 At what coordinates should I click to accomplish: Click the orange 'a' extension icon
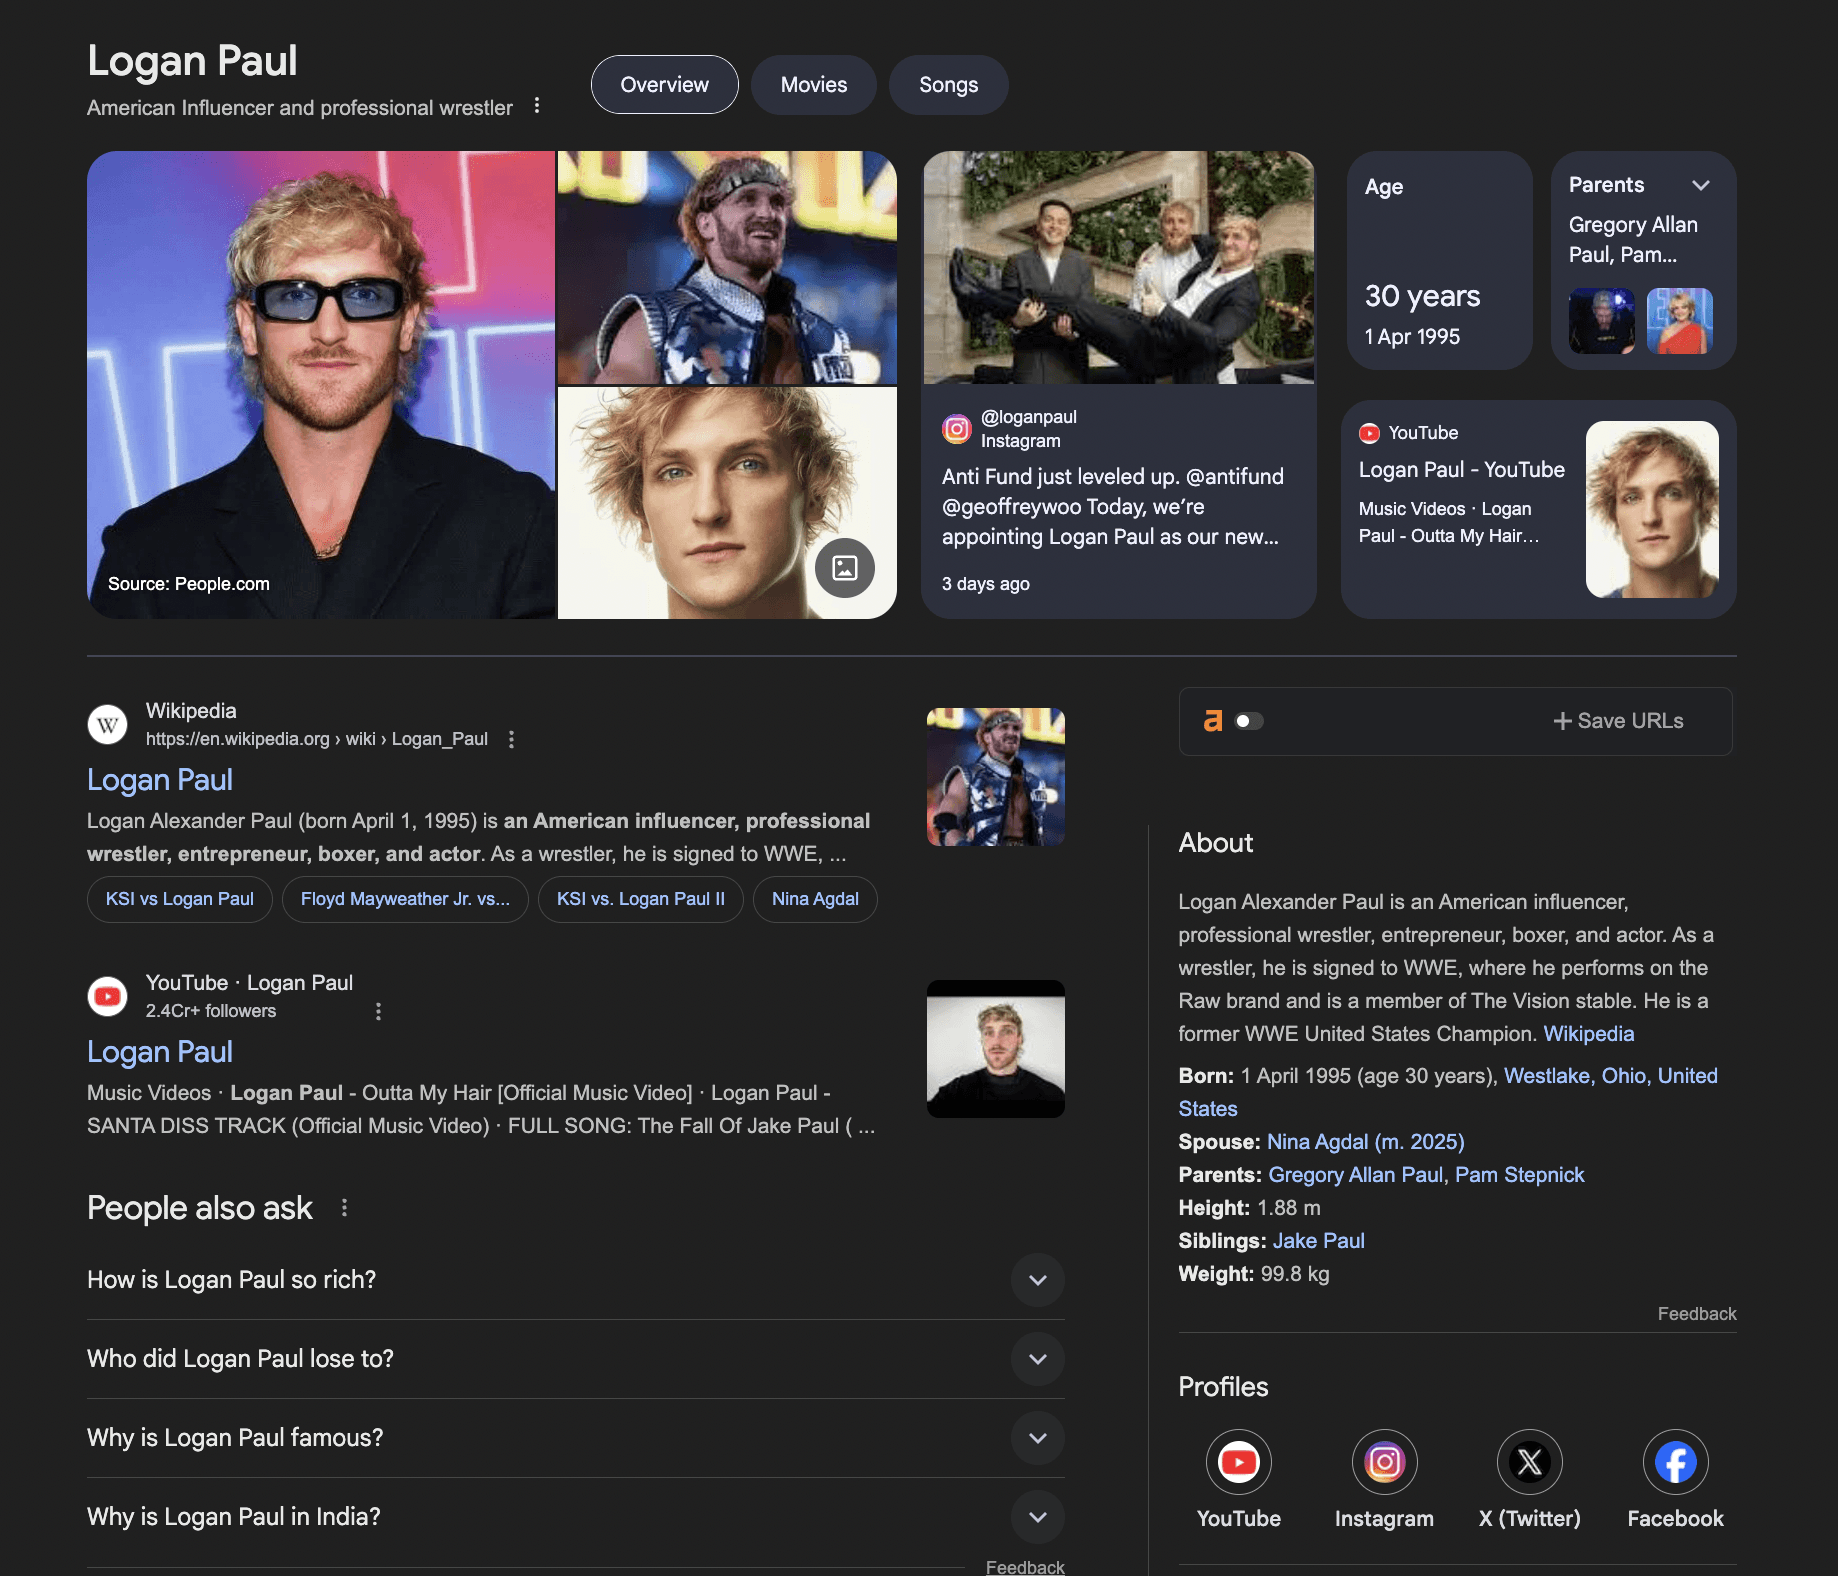pos(1213,721)
